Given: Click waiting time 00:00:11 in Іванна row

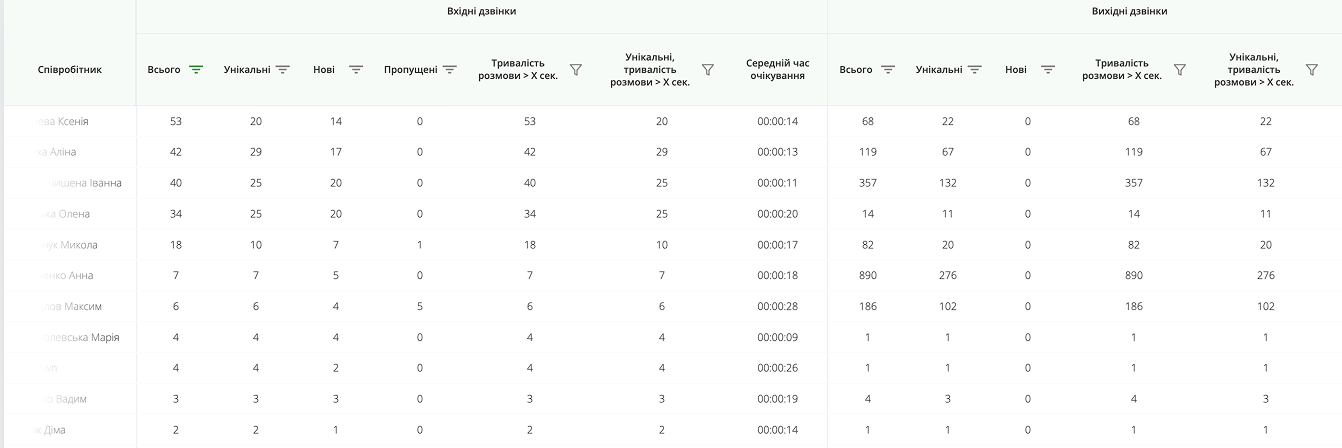Looking at the screenshot, I should (x=777, y=183).
